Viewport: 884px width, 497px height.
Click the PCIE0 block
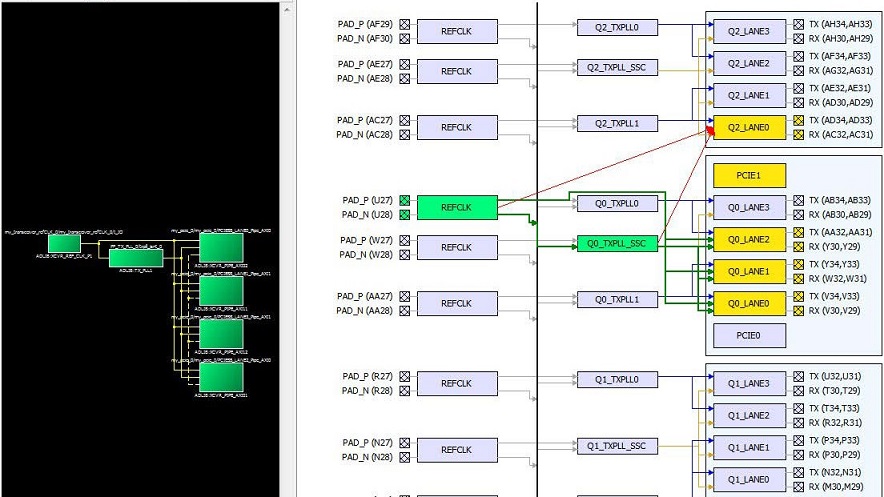pos(748,336)
